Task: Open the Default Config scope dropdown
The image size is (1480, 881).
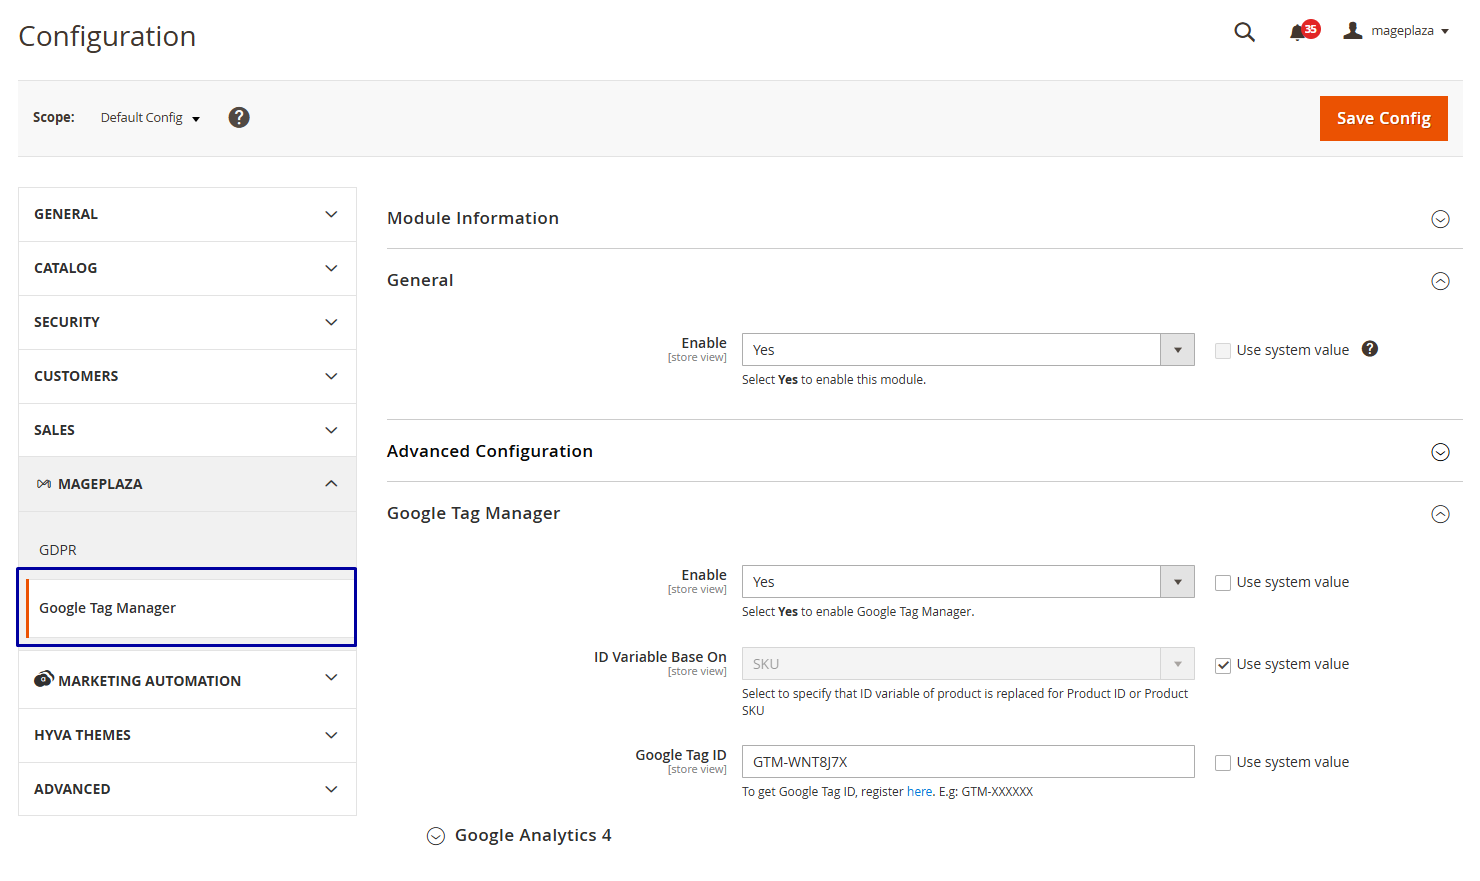Action: (148, 117)
